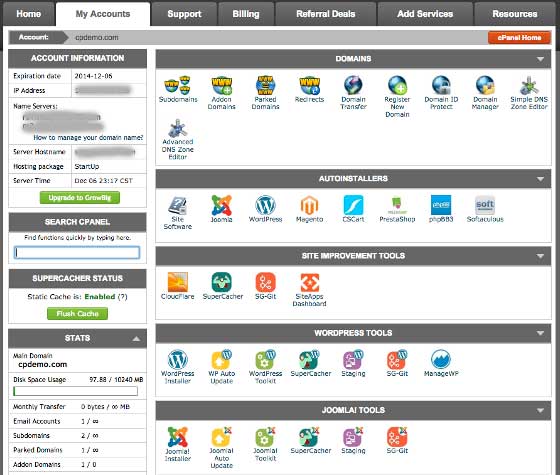Collapse the Domains section
The width and height of the screenshot is (560, 475).
pos(540,59)
